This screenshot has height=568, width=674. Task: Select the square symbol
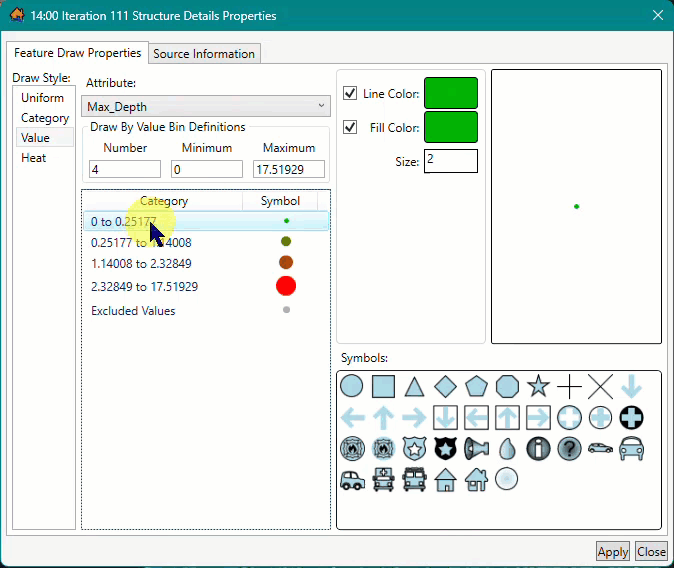pyautogui.click(x=383, y=387)
